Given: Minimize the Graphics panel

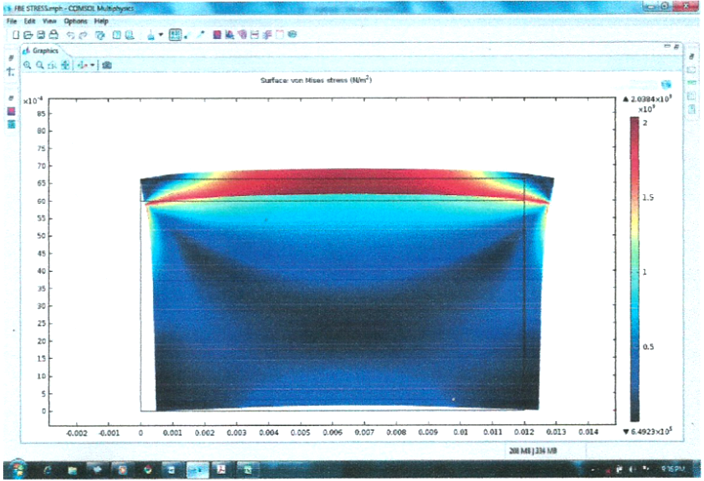Looking at the screenshot, I should (x=666, y=47).
